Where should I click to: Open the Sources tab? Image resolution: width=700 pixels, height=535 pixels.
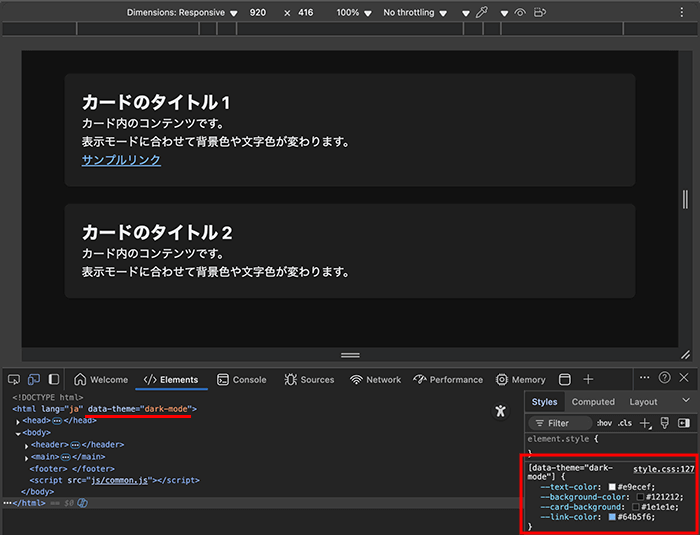309,380
